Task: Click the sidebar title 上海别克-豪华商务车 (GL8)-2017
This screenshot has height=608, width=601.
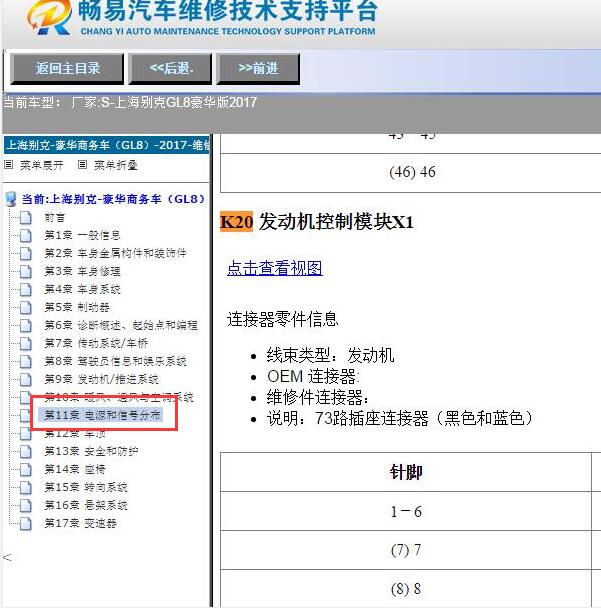Action: 107,145
